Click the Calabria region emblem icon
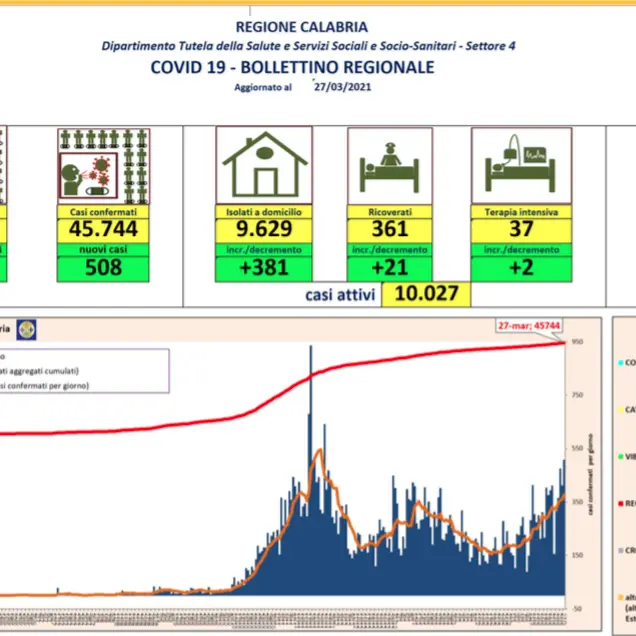The height and width of the screenshot is (636, 636). coord(26,330)
